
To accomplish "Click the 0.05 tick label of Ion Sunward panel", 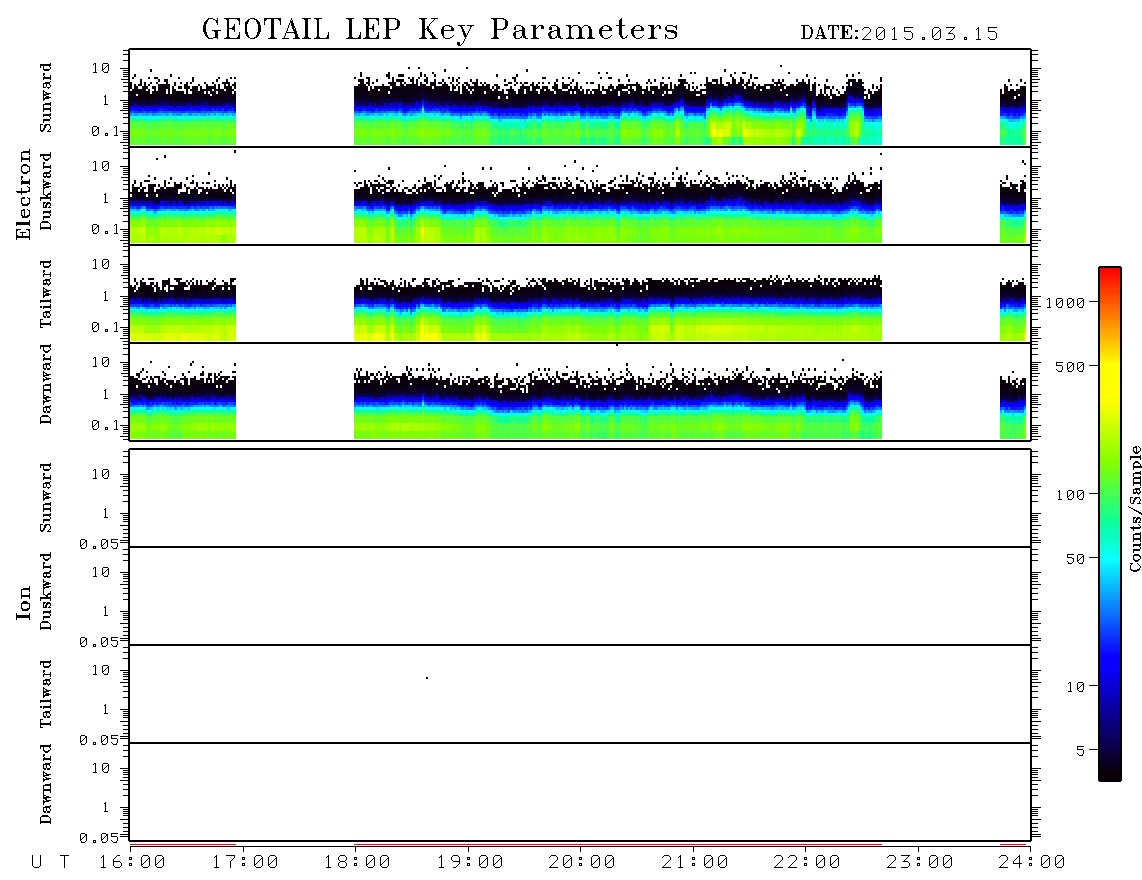I will pyautogui.click(x=98, y=544).
